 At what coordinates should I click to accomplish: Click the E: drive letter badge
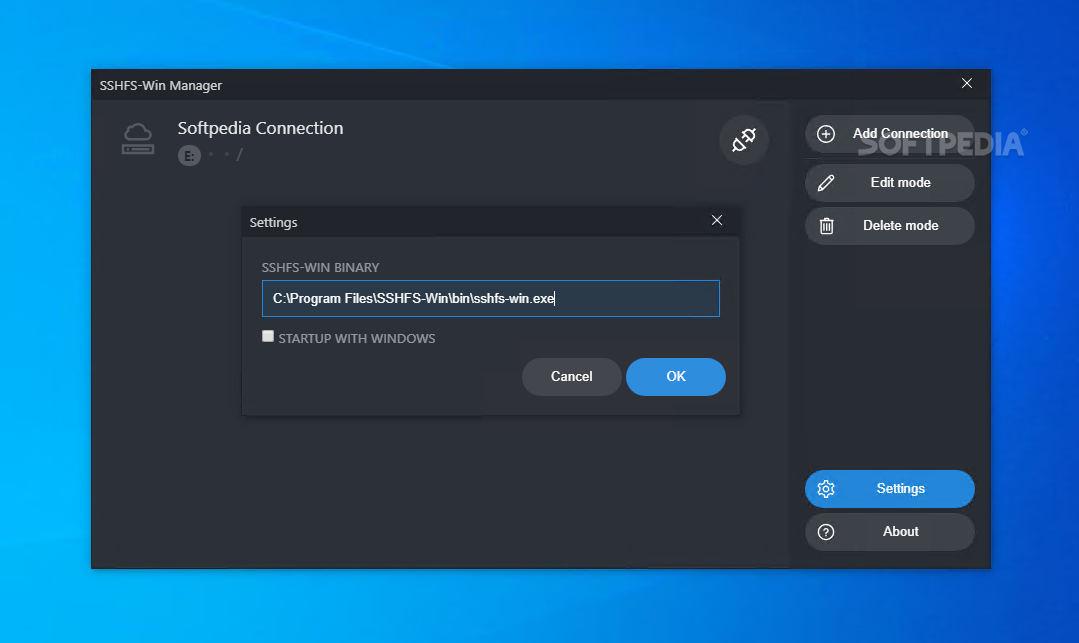(189, 156)
